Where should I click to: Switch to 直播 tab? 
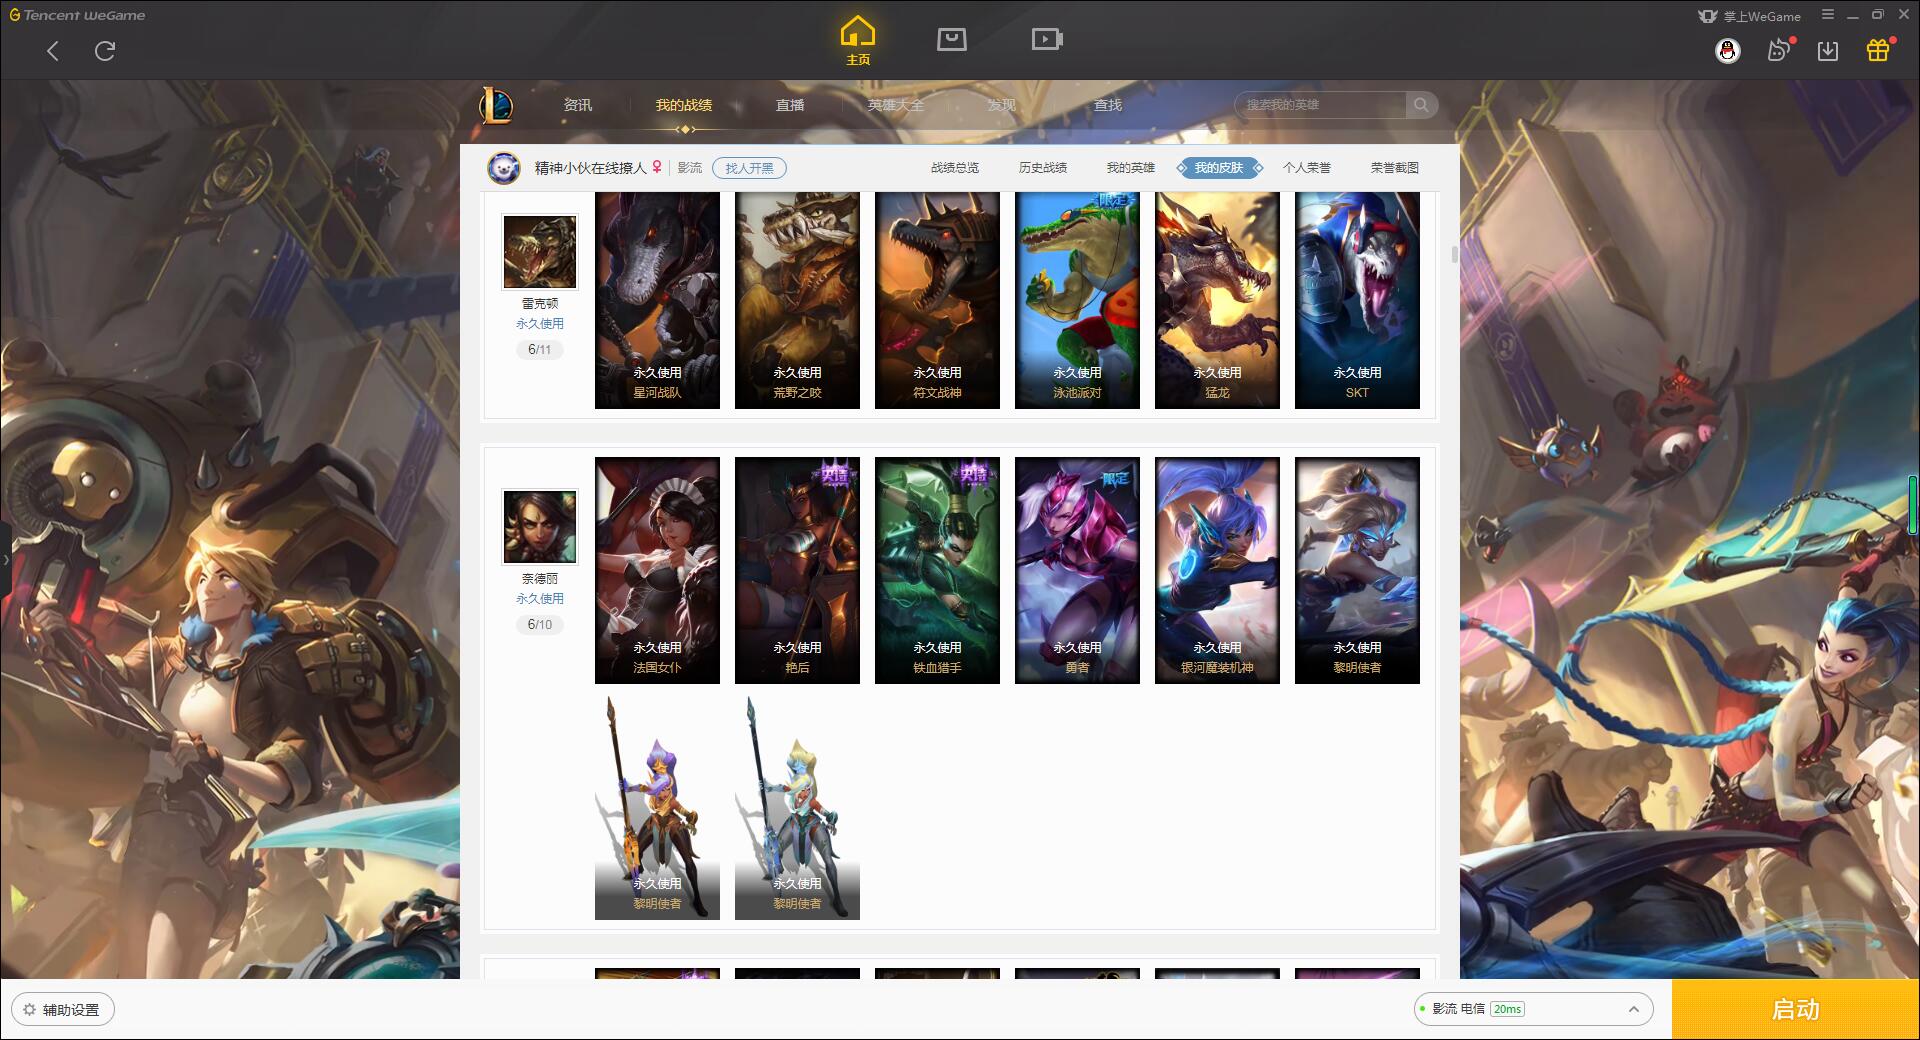coord(790,105)
